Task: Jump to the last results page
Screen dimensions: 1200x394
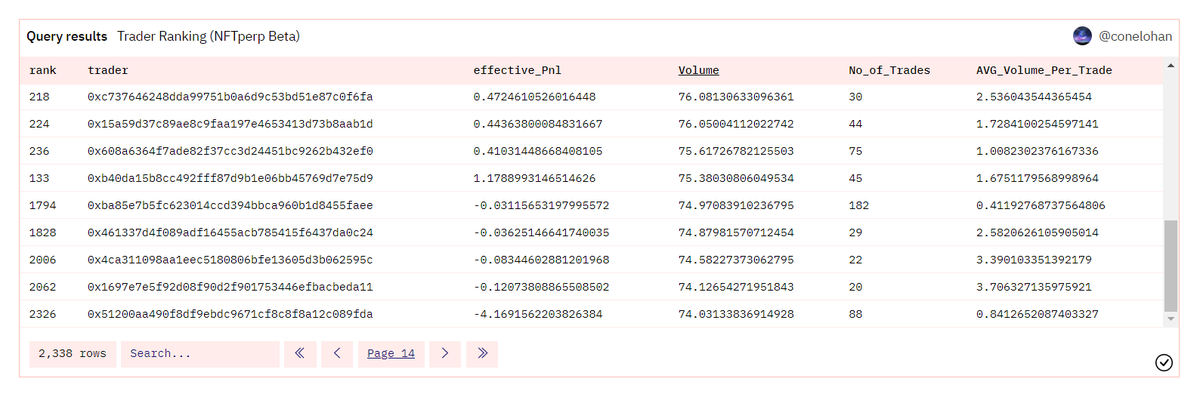Action: [x=482, y=353]
